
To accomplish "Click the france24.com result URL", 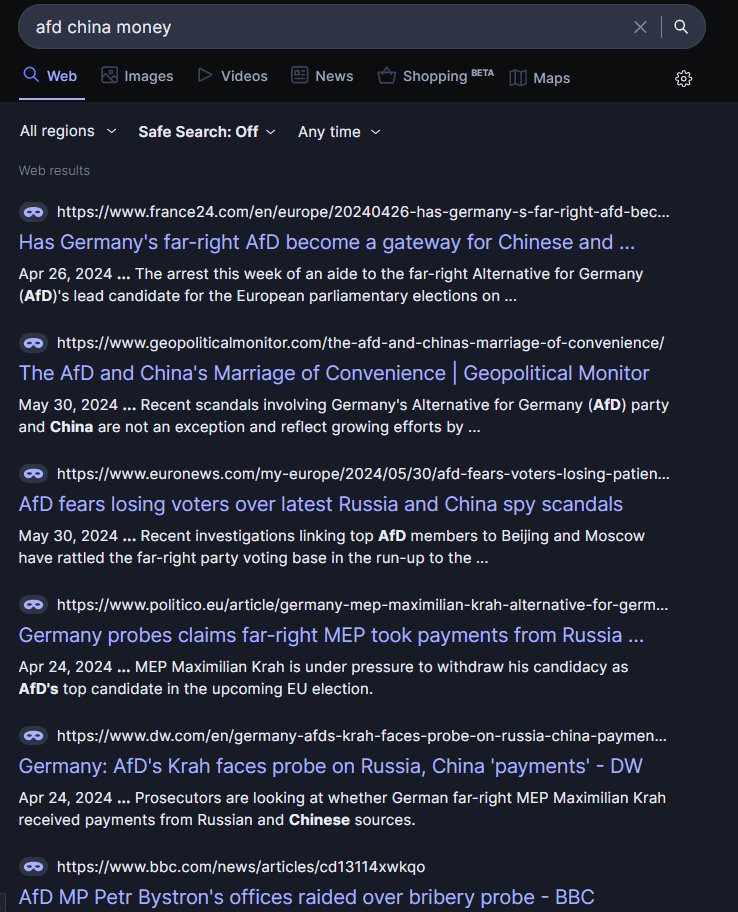I will point(363,212).
